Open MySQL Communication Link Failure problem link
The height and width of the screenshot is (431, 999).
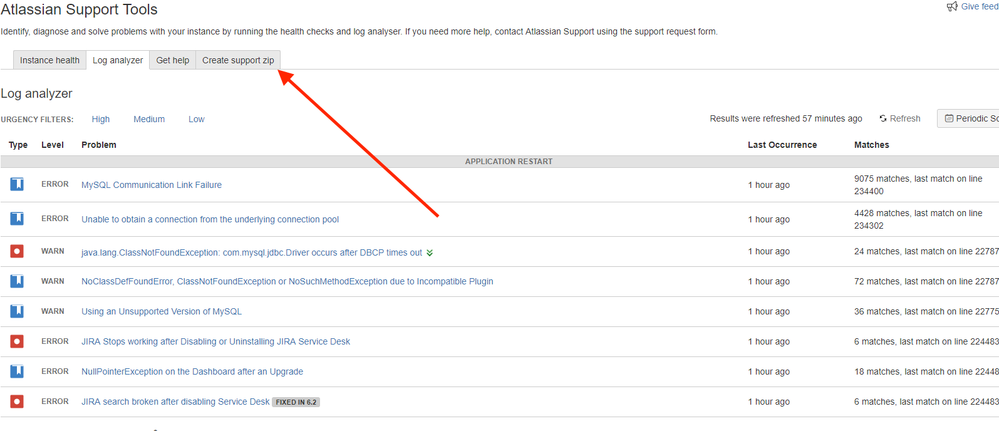(x=152, y=185)
